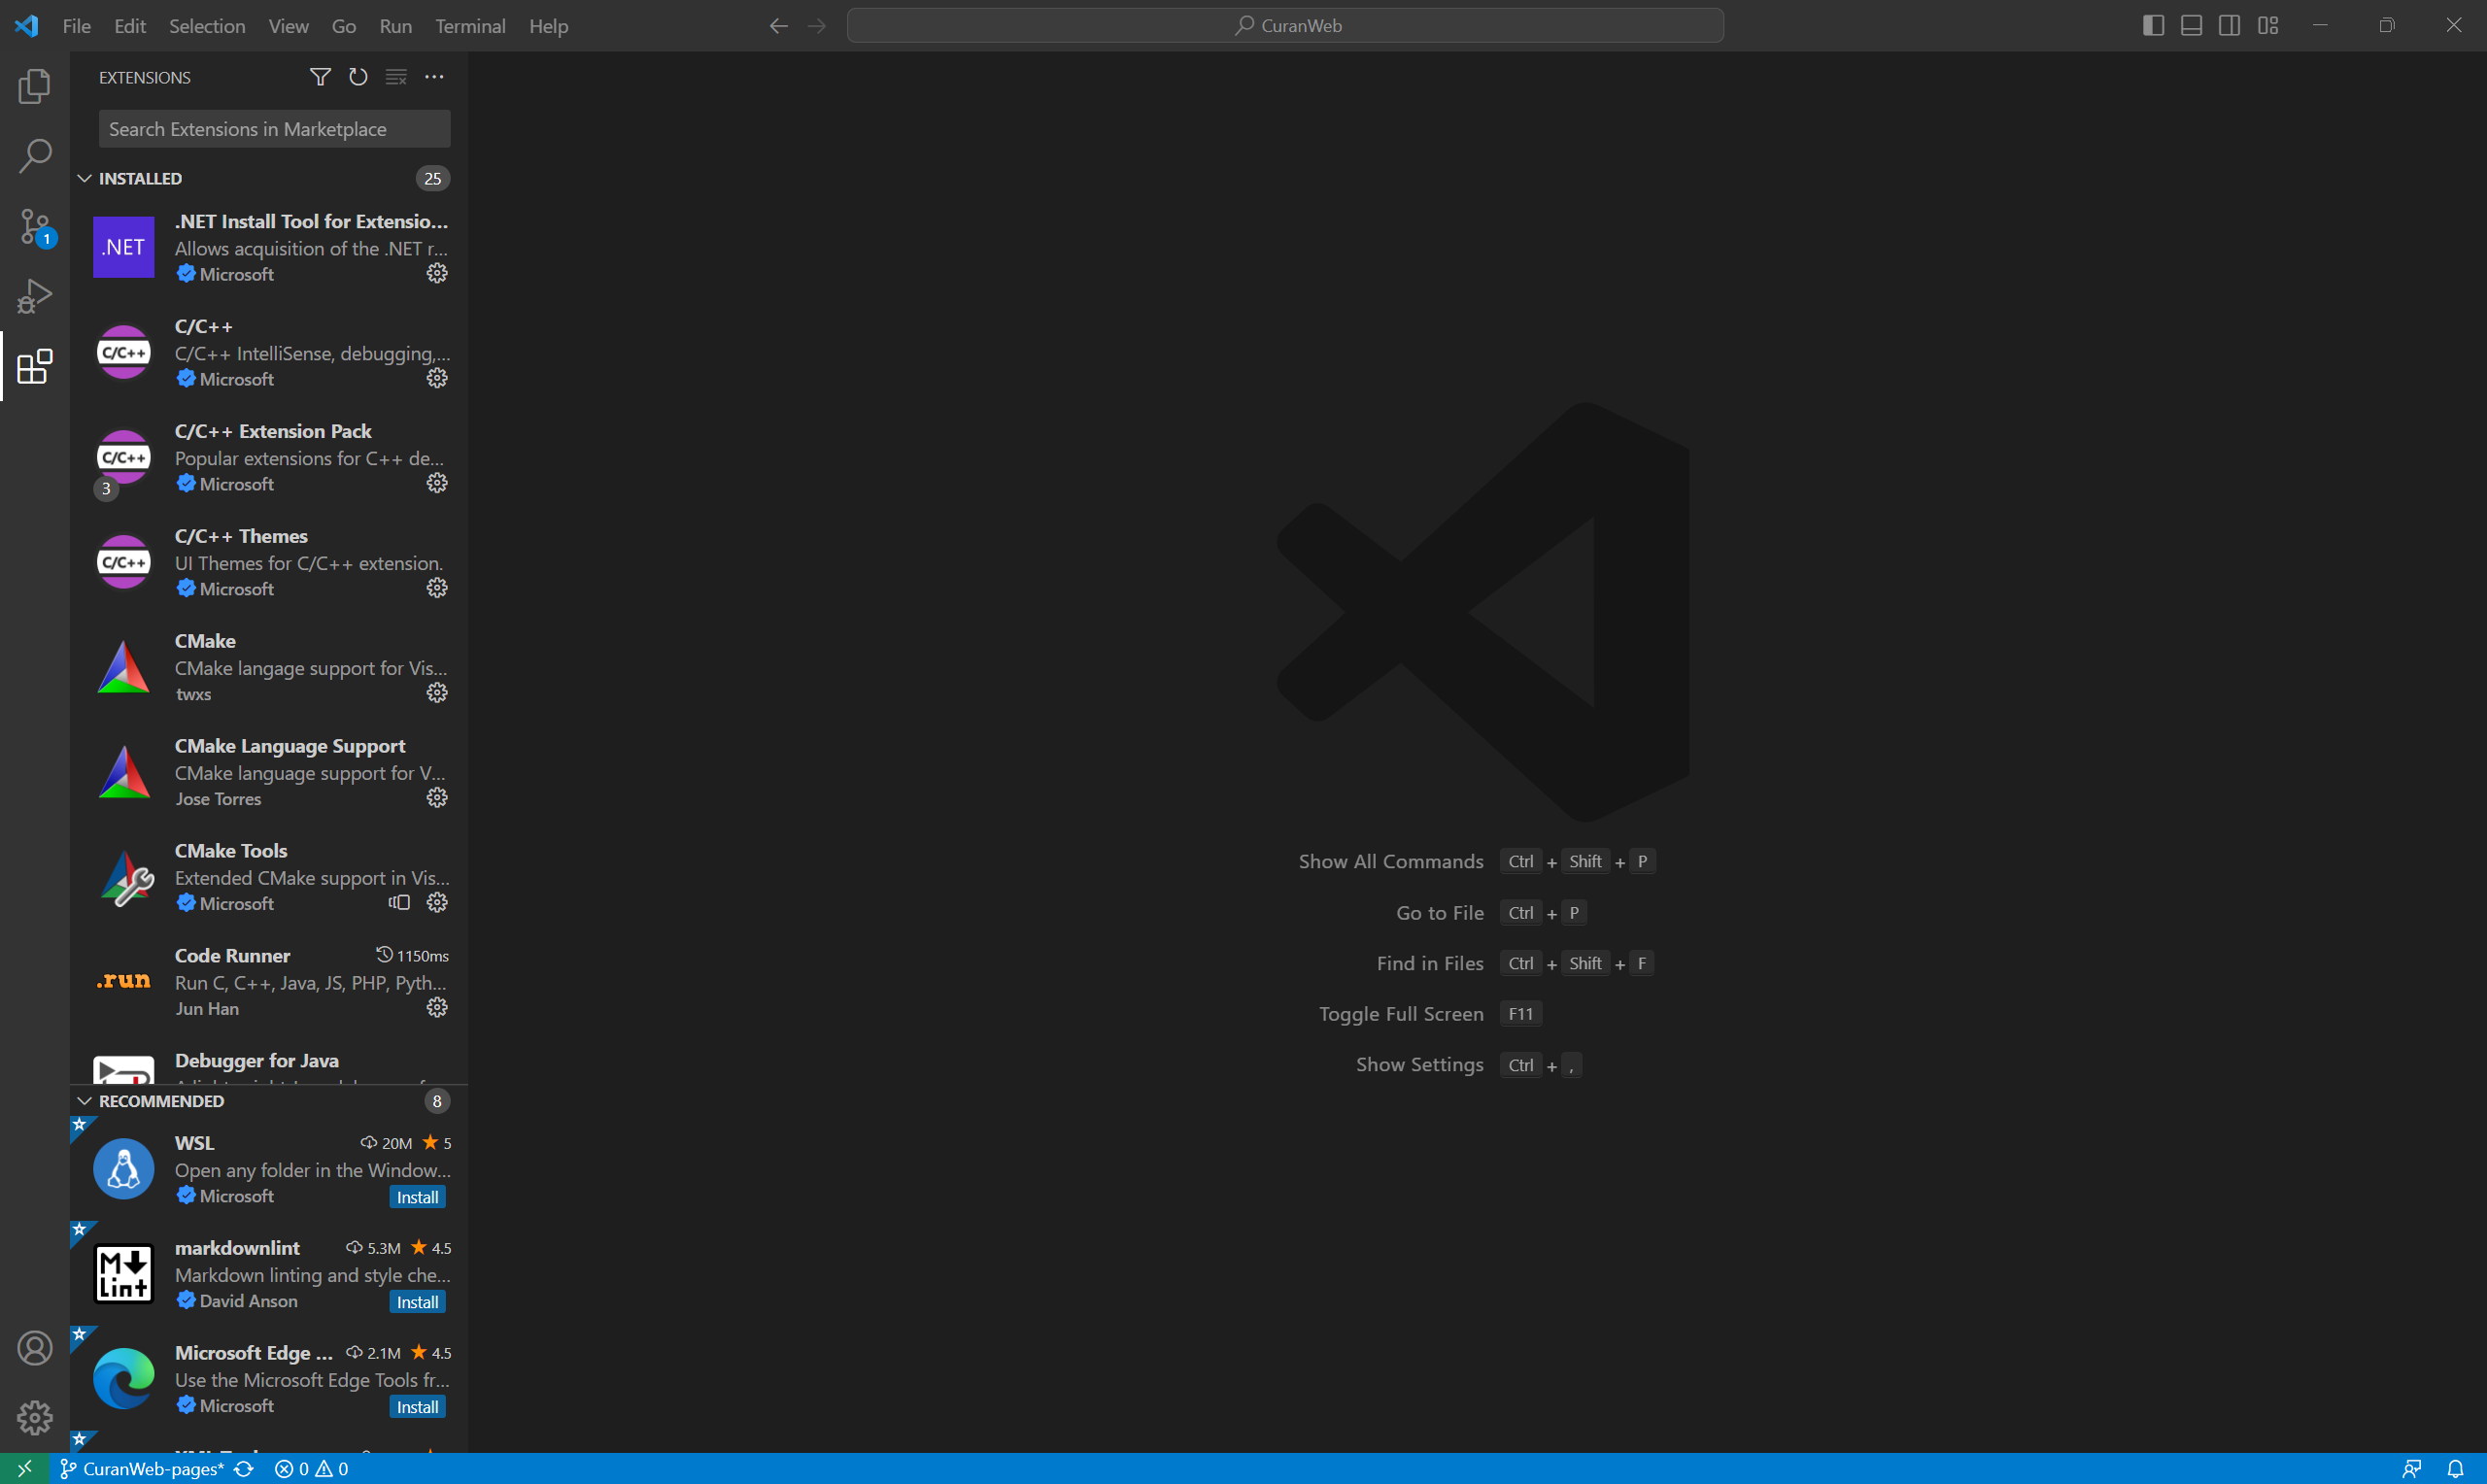
Task: Click the Search Extensions in Marketplace field
Action: (x=273, y=128)
